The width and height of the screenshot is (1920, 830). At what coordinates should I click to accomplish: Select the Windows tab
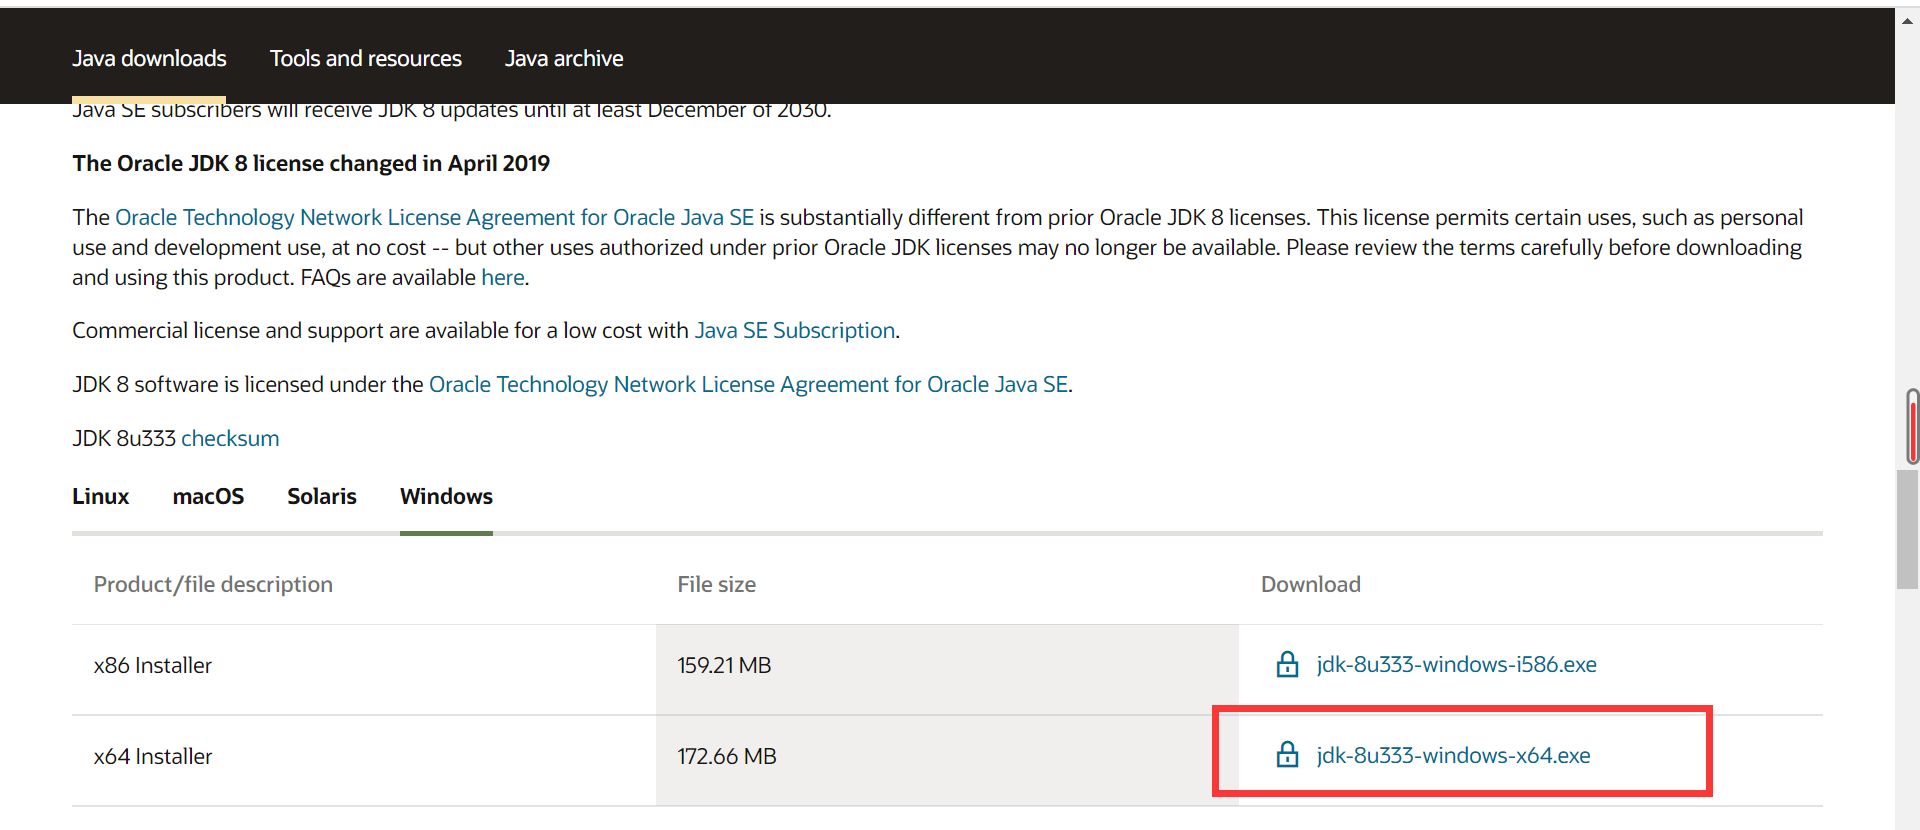coord(446,497)
